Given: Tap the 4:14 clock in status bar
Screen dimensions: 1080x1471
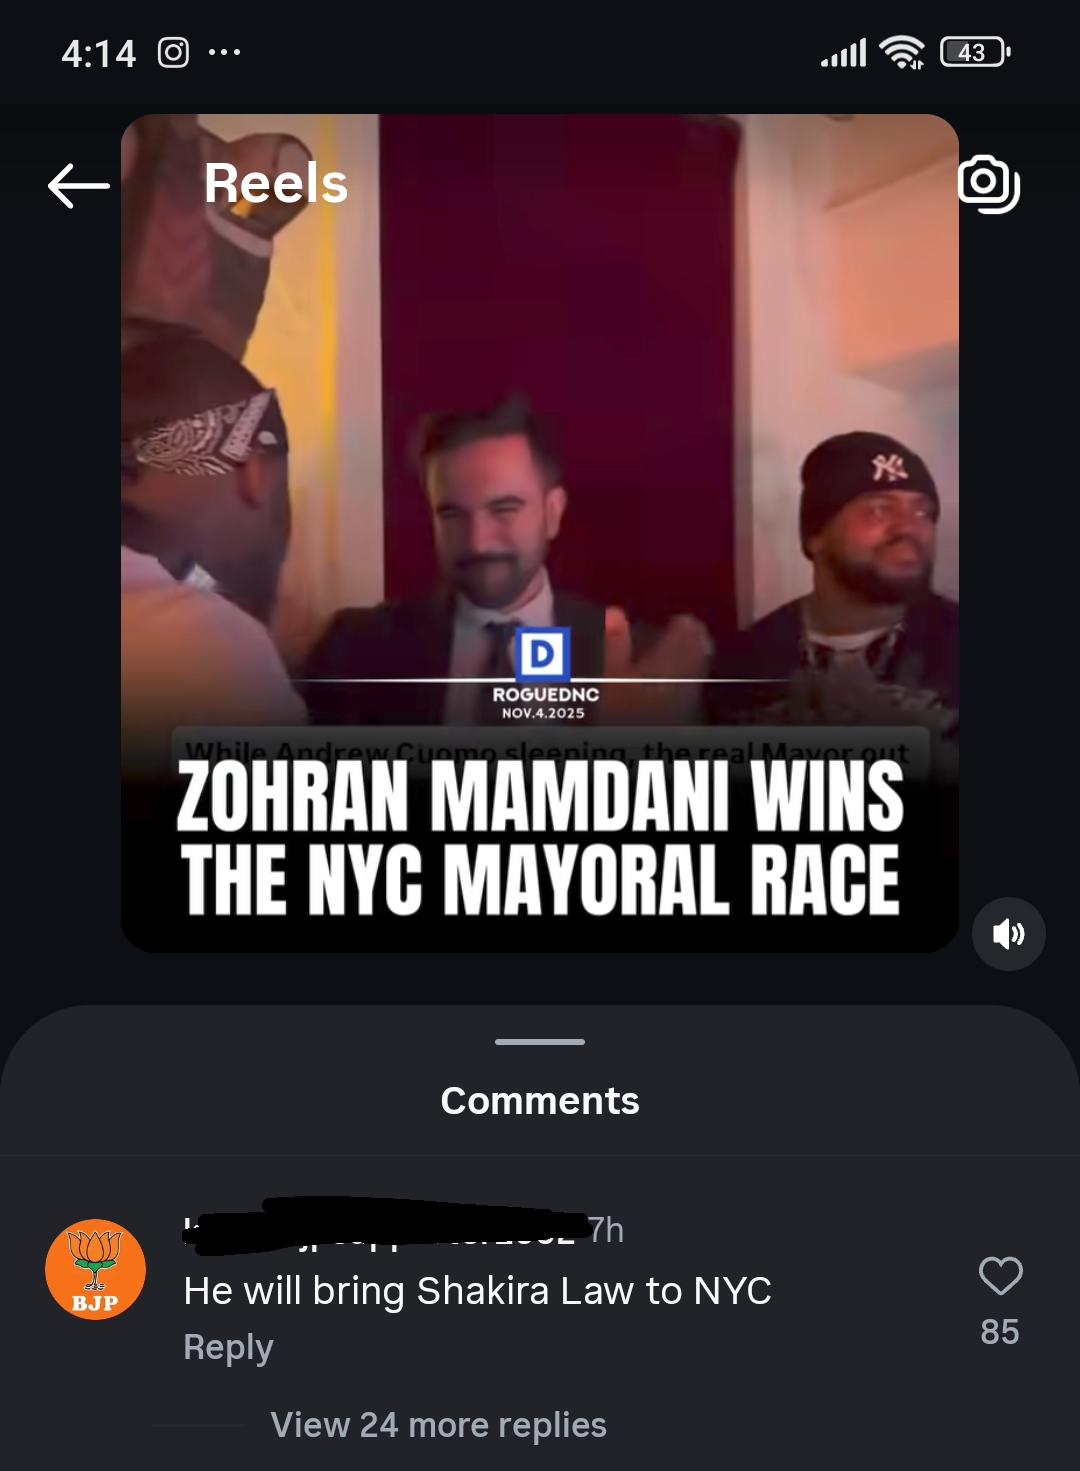Looking at the screenshot, I should tap(98, 53).
